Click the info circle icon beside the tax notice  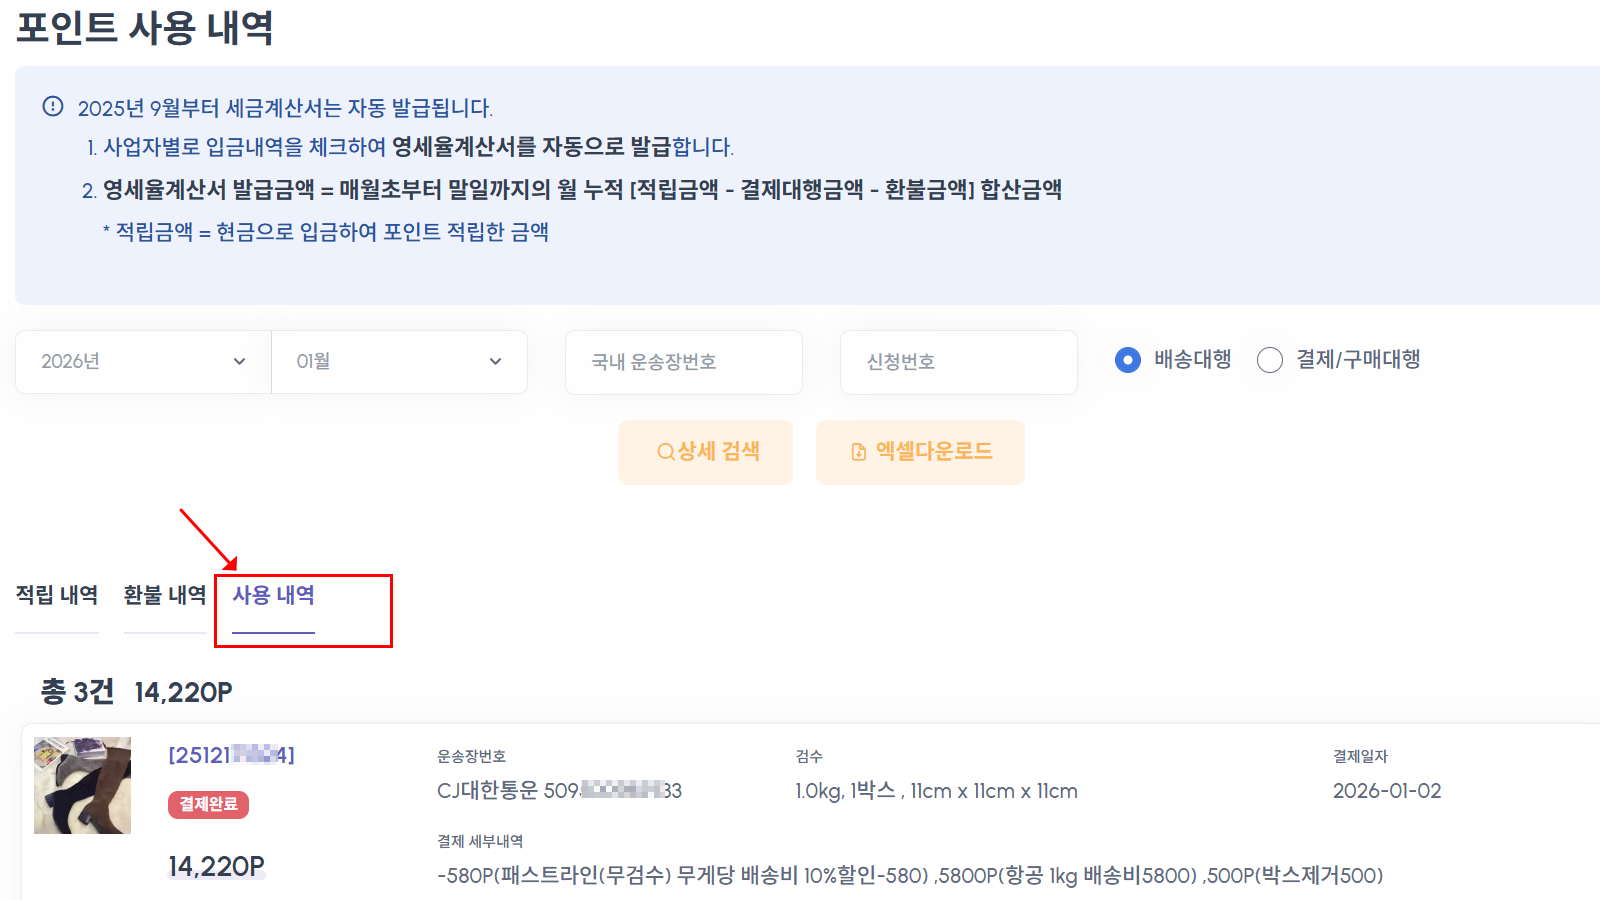tap(52, 103)
